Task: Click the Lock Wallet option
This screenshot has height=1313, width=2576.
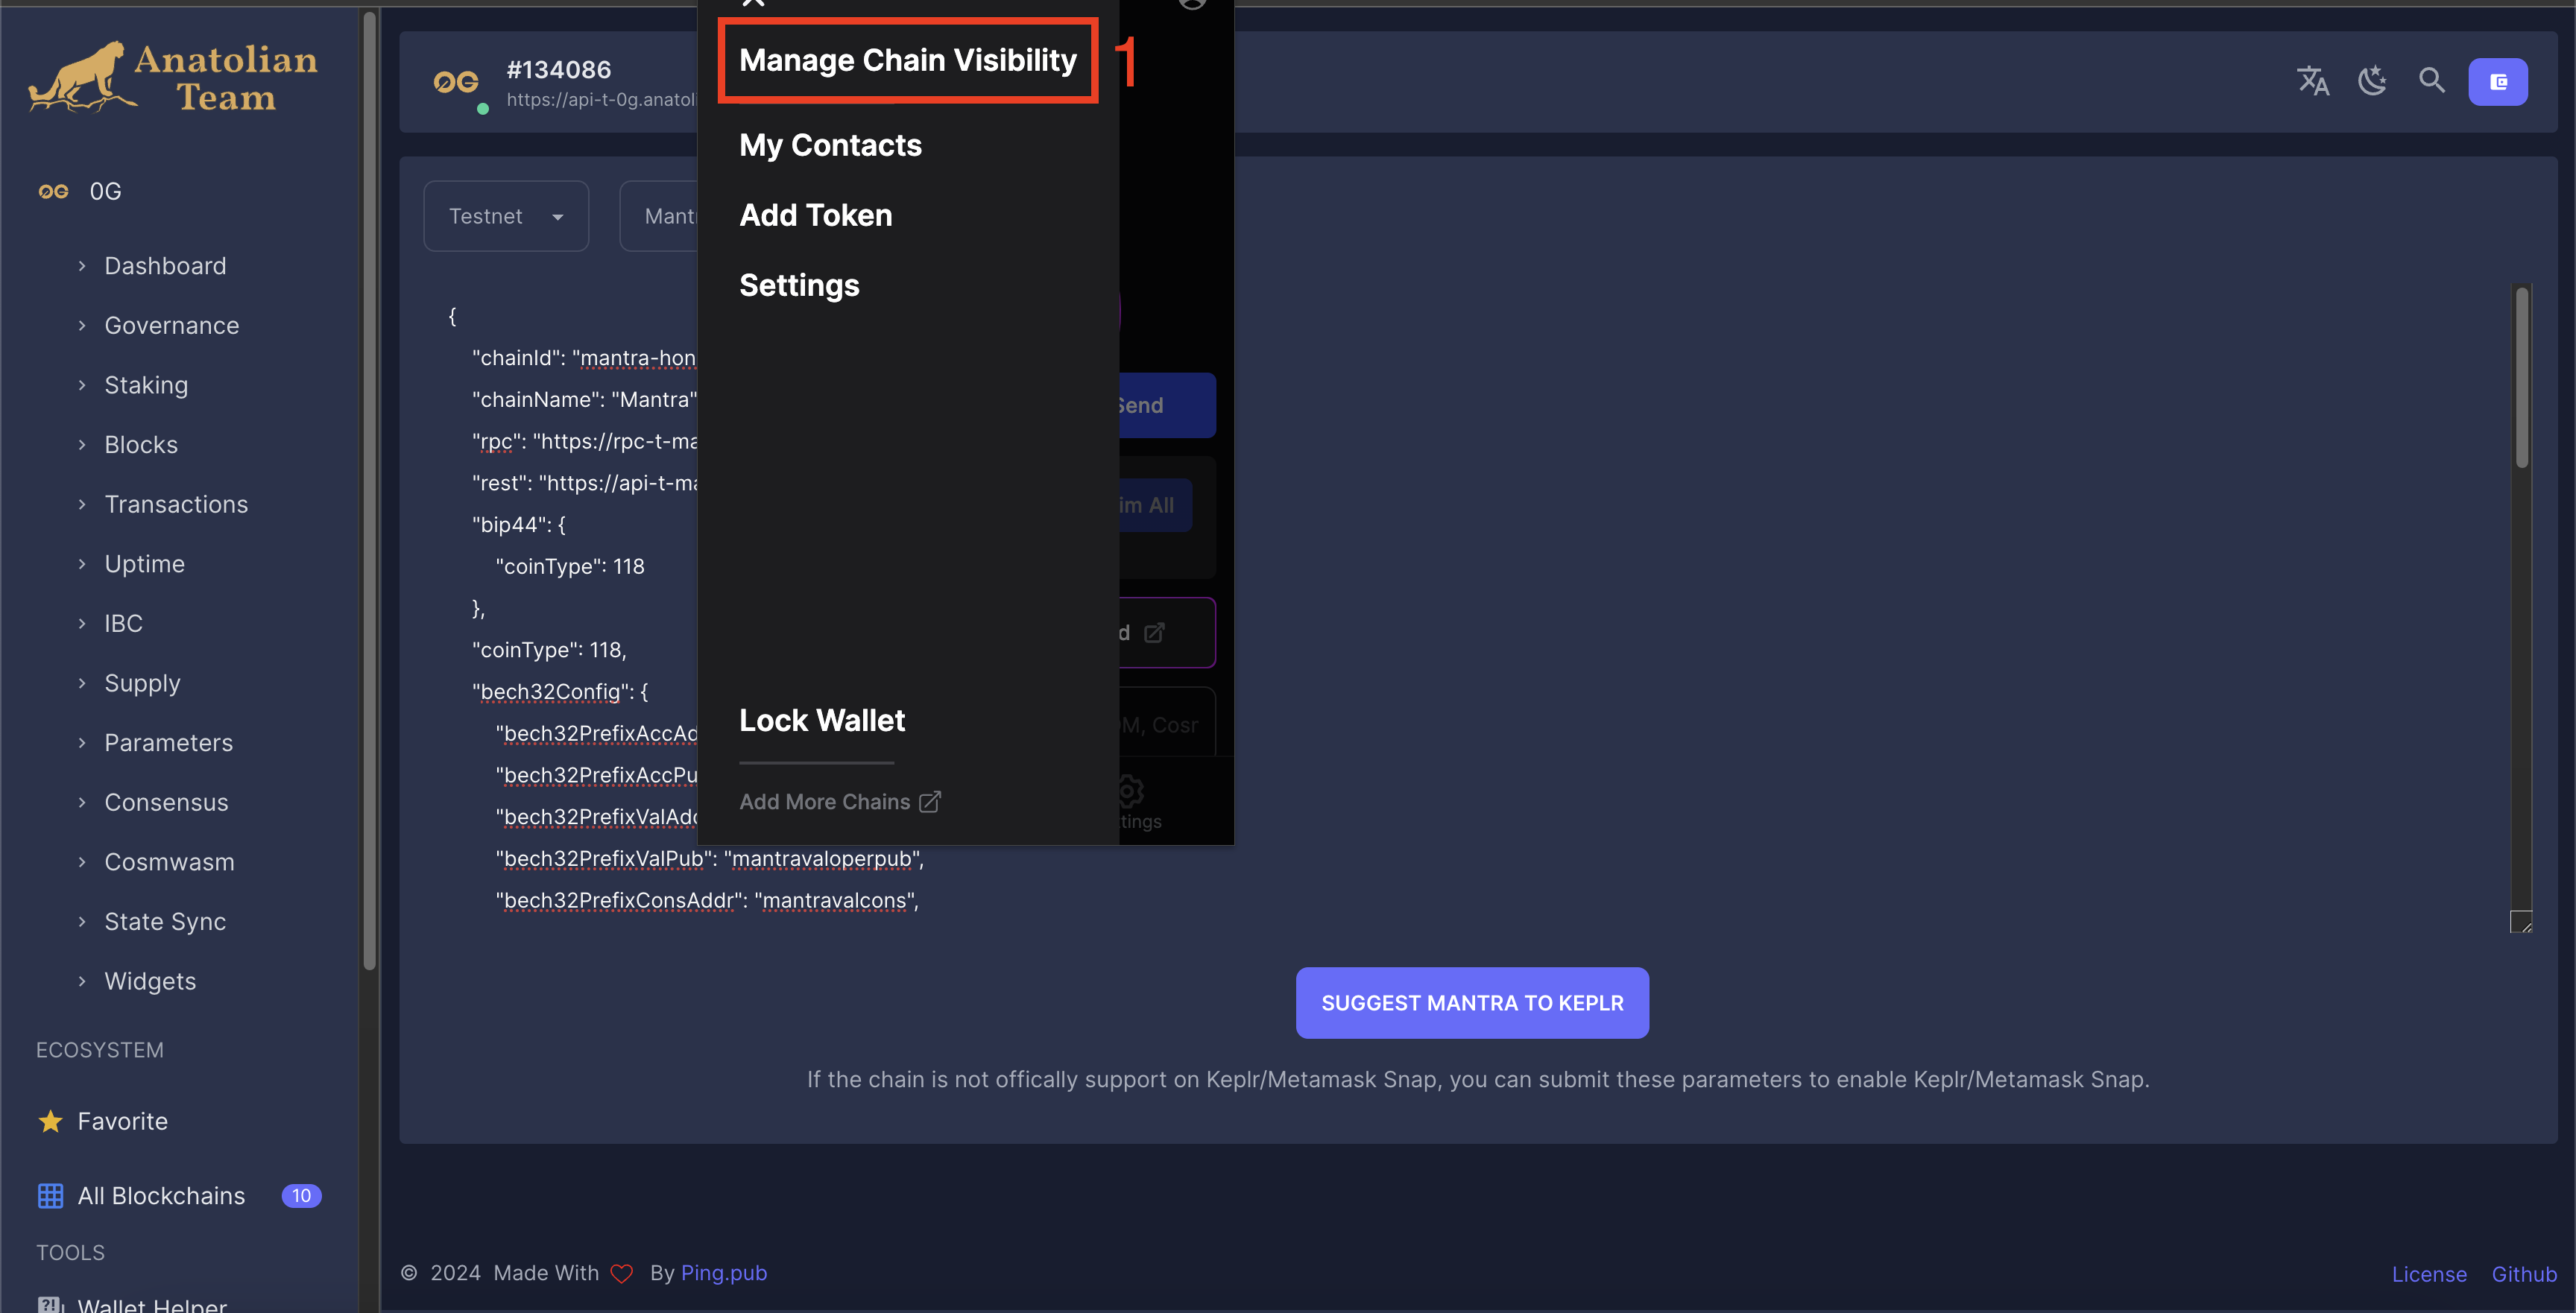Action: pos(821,718)
